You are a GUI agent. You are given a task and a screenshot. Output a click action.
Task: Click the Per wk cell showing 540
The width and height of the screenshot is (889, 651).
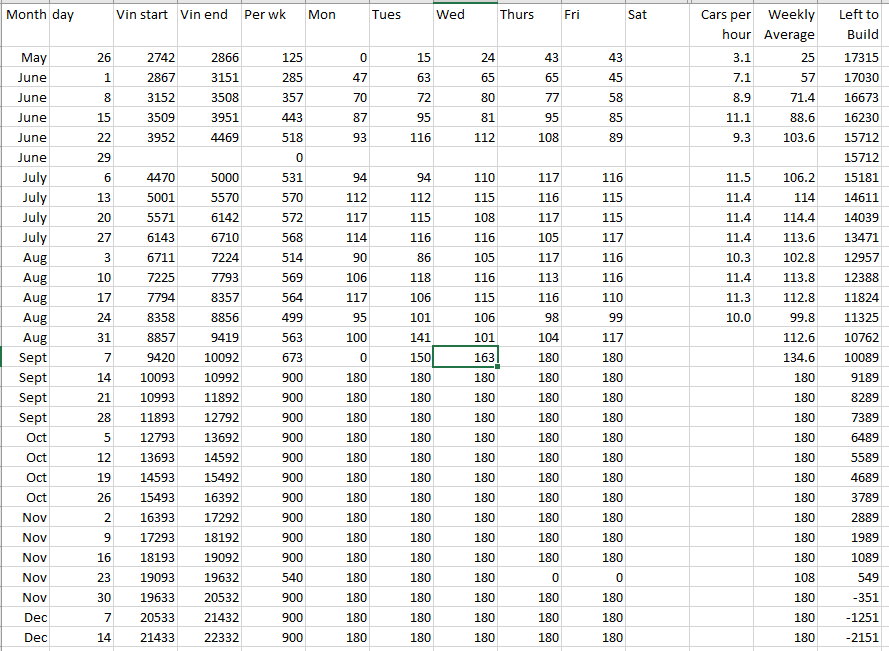pos(273,578)
